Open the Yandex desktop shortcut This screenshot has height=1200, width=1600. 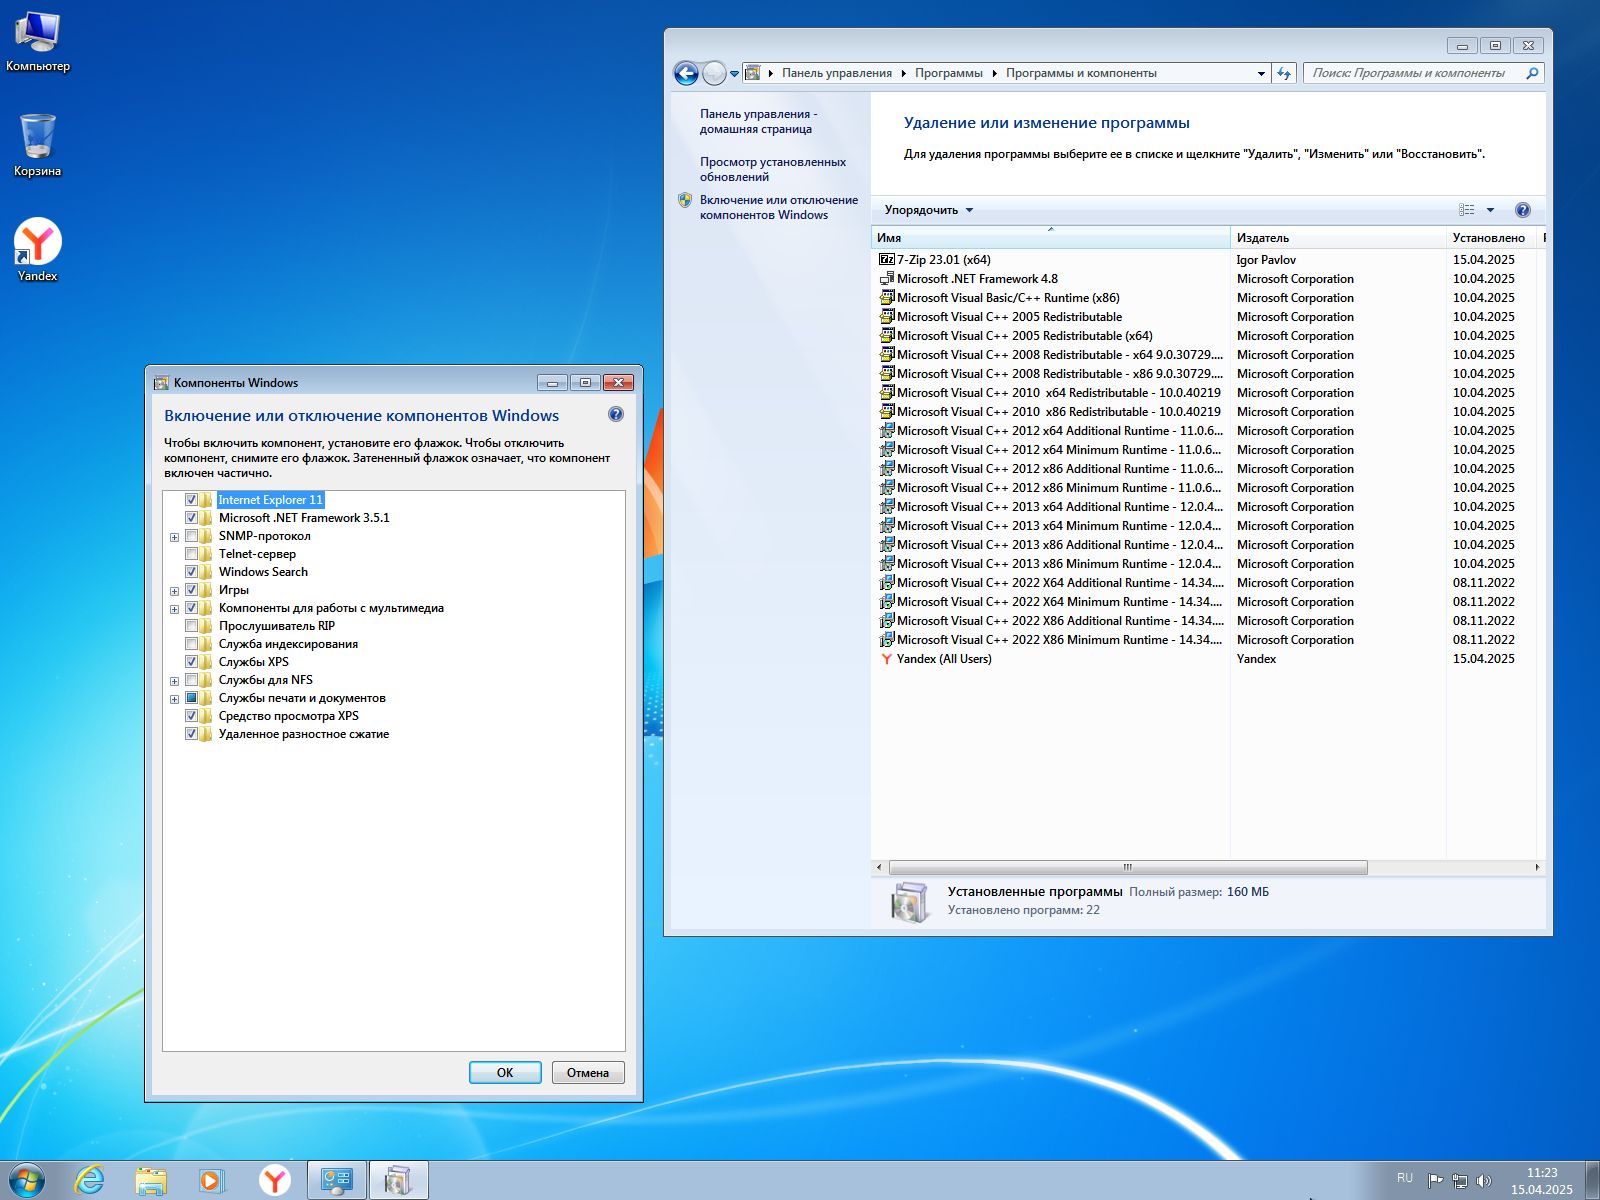pos(38,250)
